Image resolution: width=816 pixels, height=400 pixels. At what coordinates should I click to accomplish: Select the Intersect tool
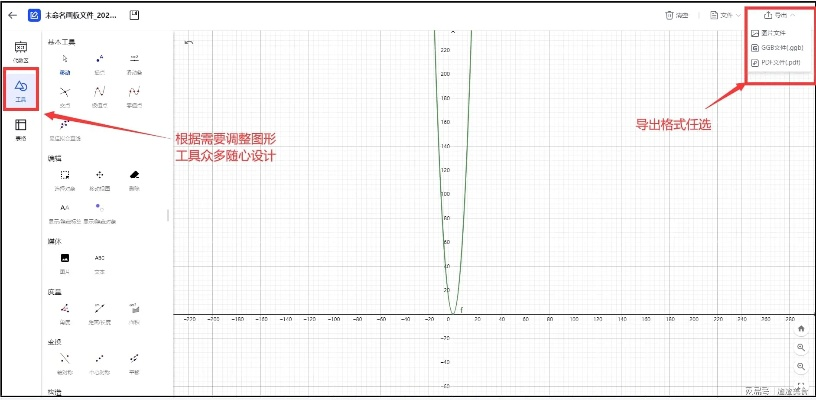click(x=64, y=94)
